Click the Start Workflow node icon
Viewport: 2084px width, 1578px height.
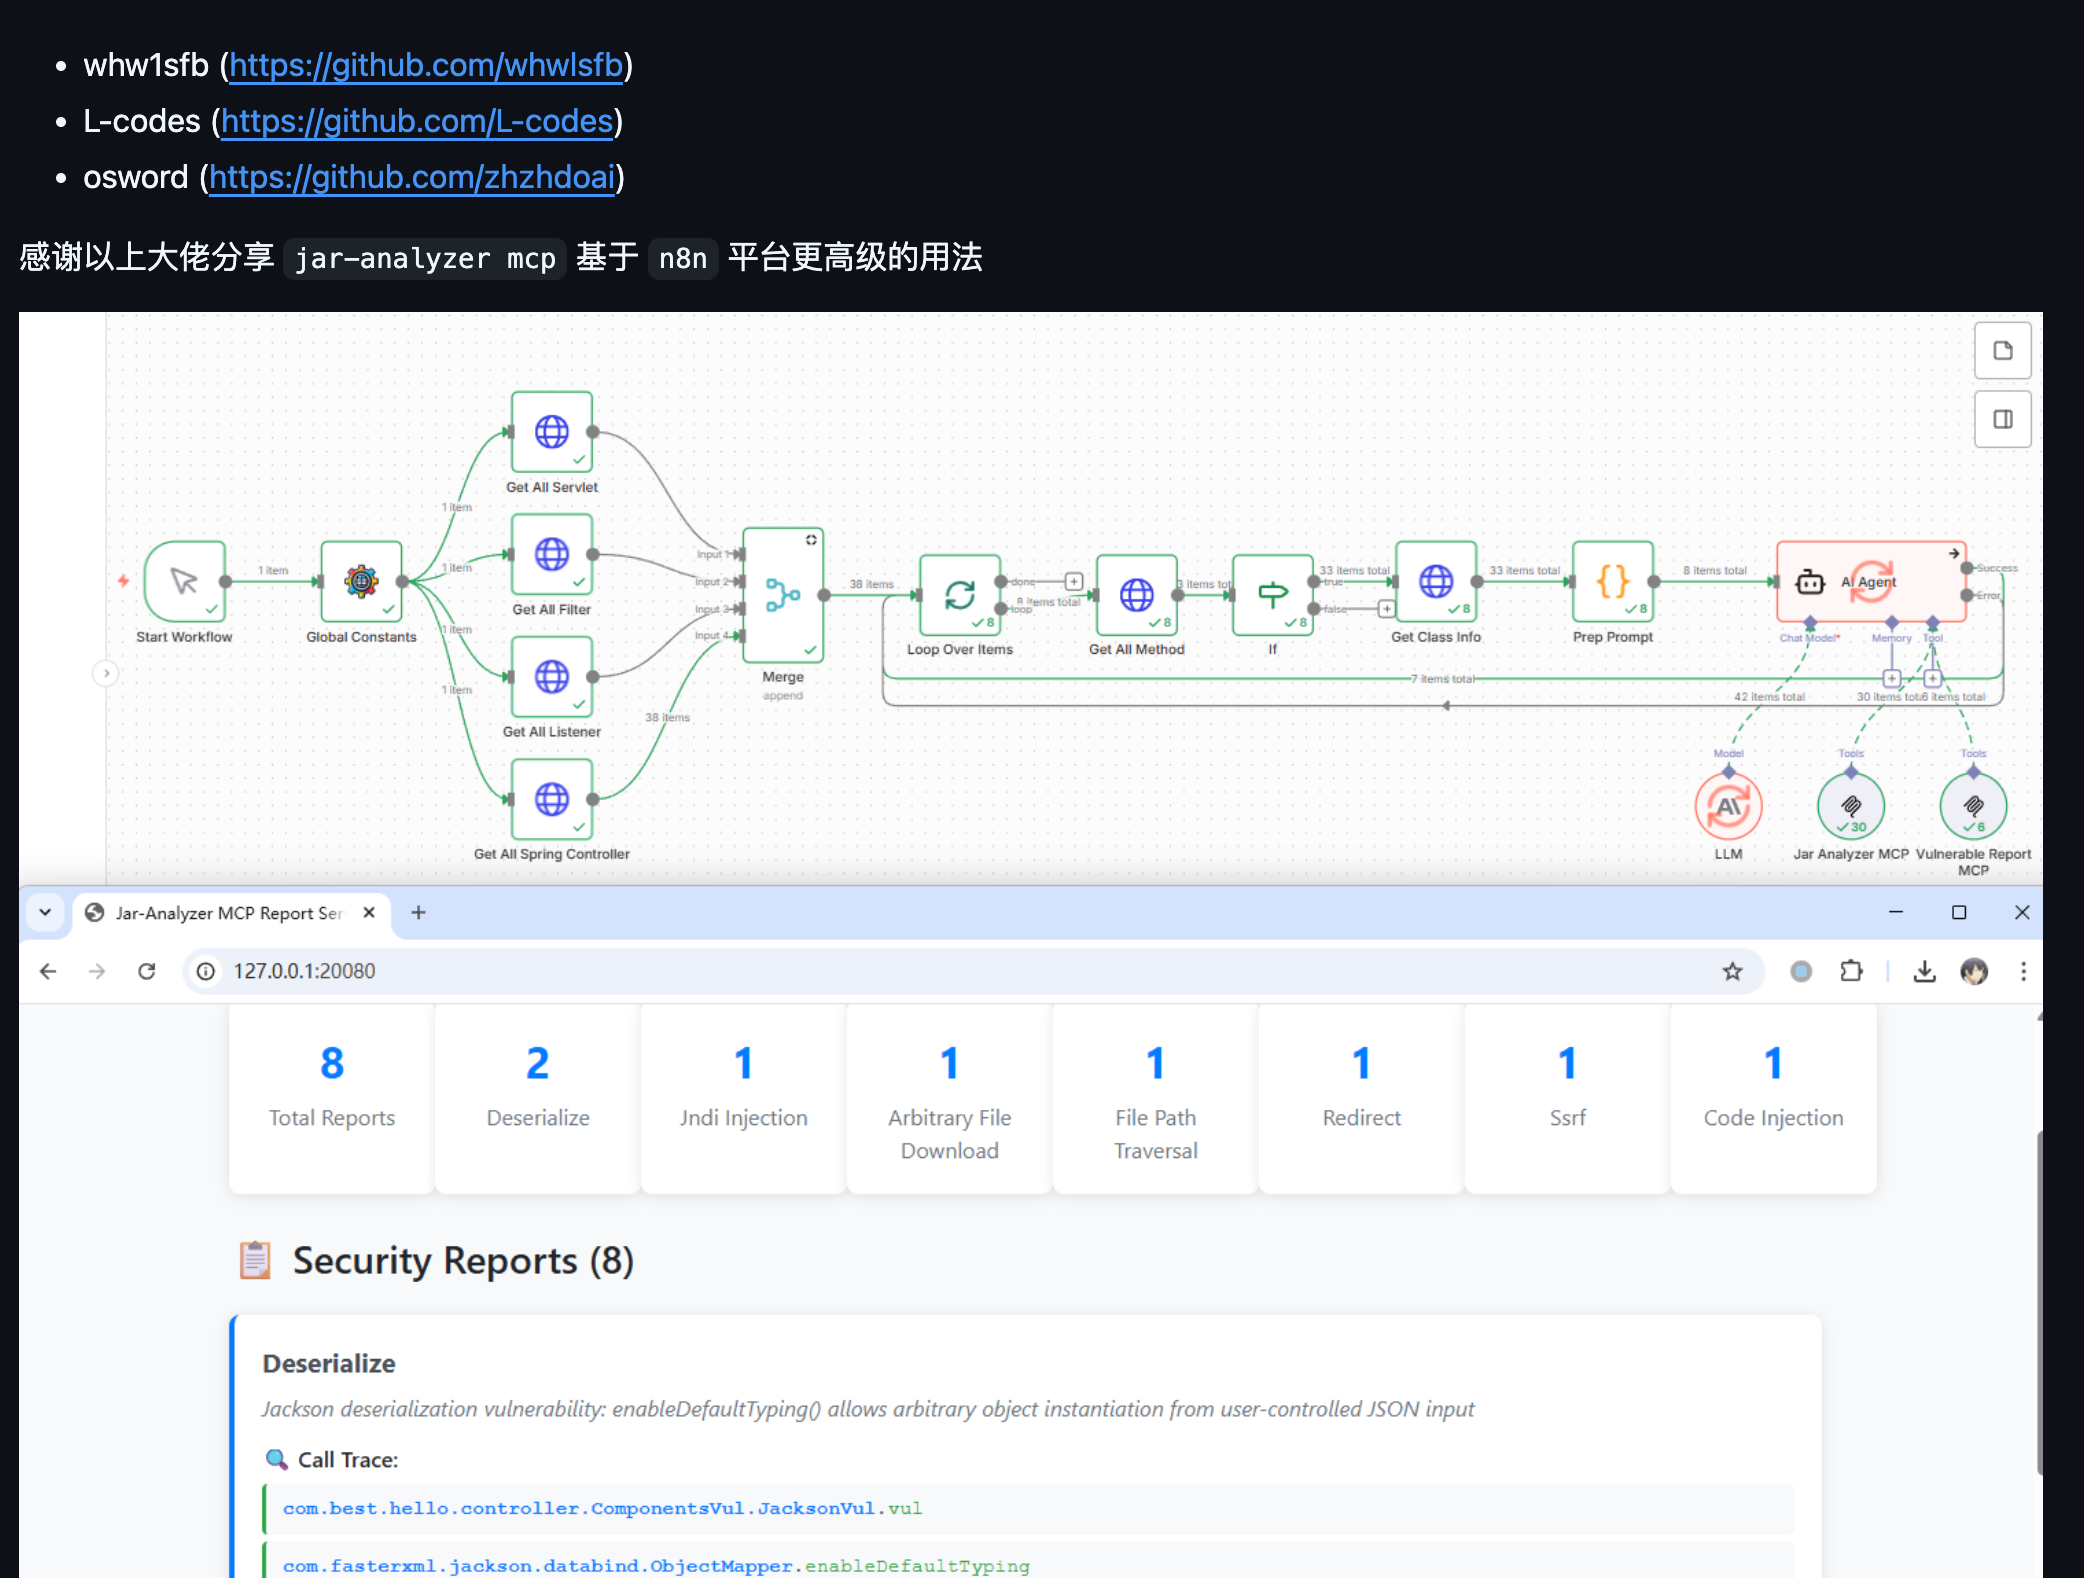(185, 581)
